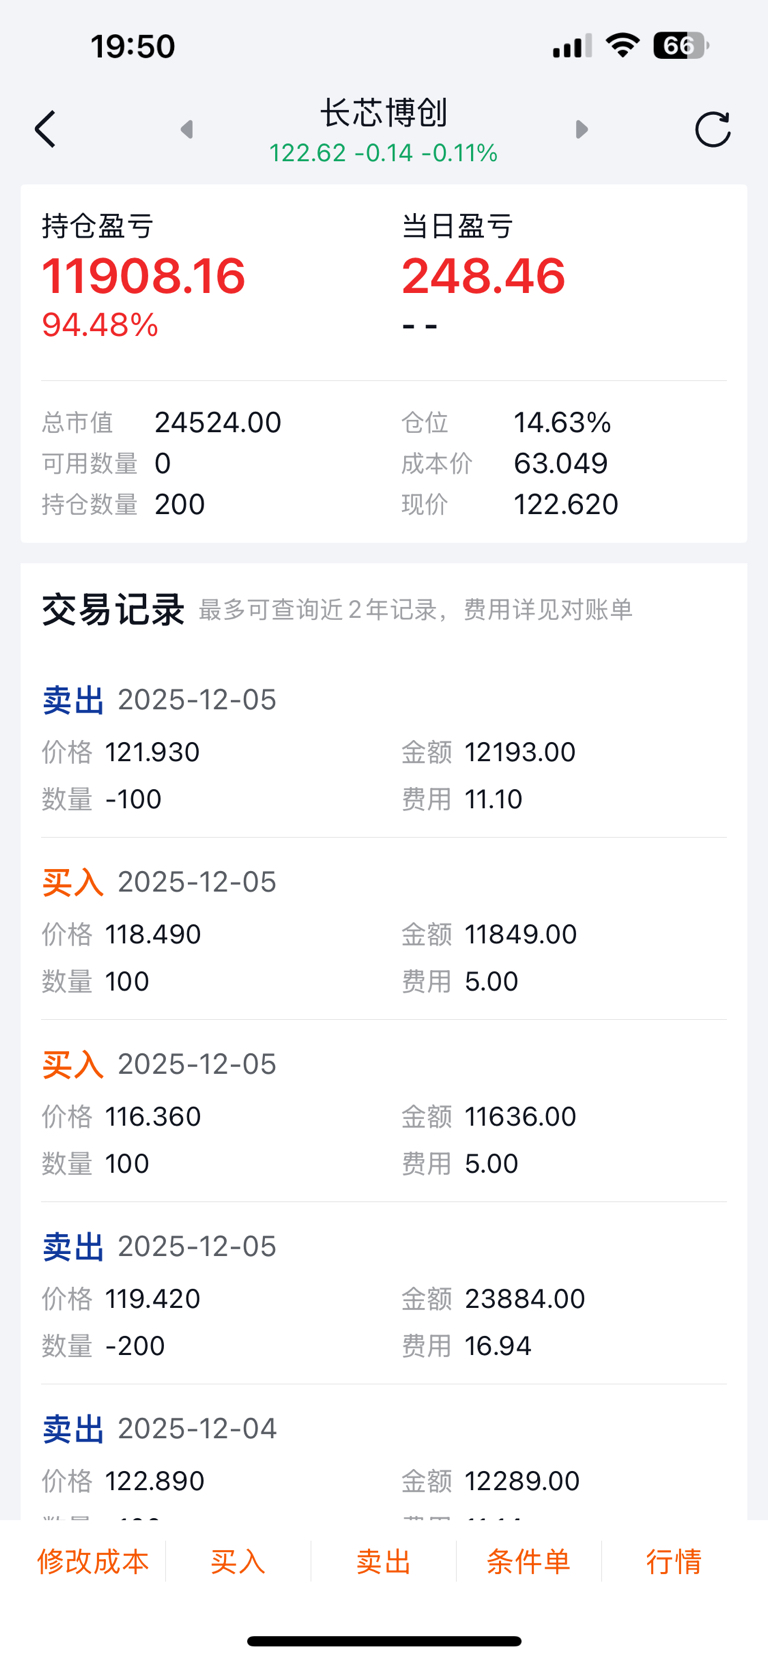Open the 买入 record at price 116.360
The height and width of the screenshot is (1663, 768).
pyautogui.click(x=384, y=1114)
